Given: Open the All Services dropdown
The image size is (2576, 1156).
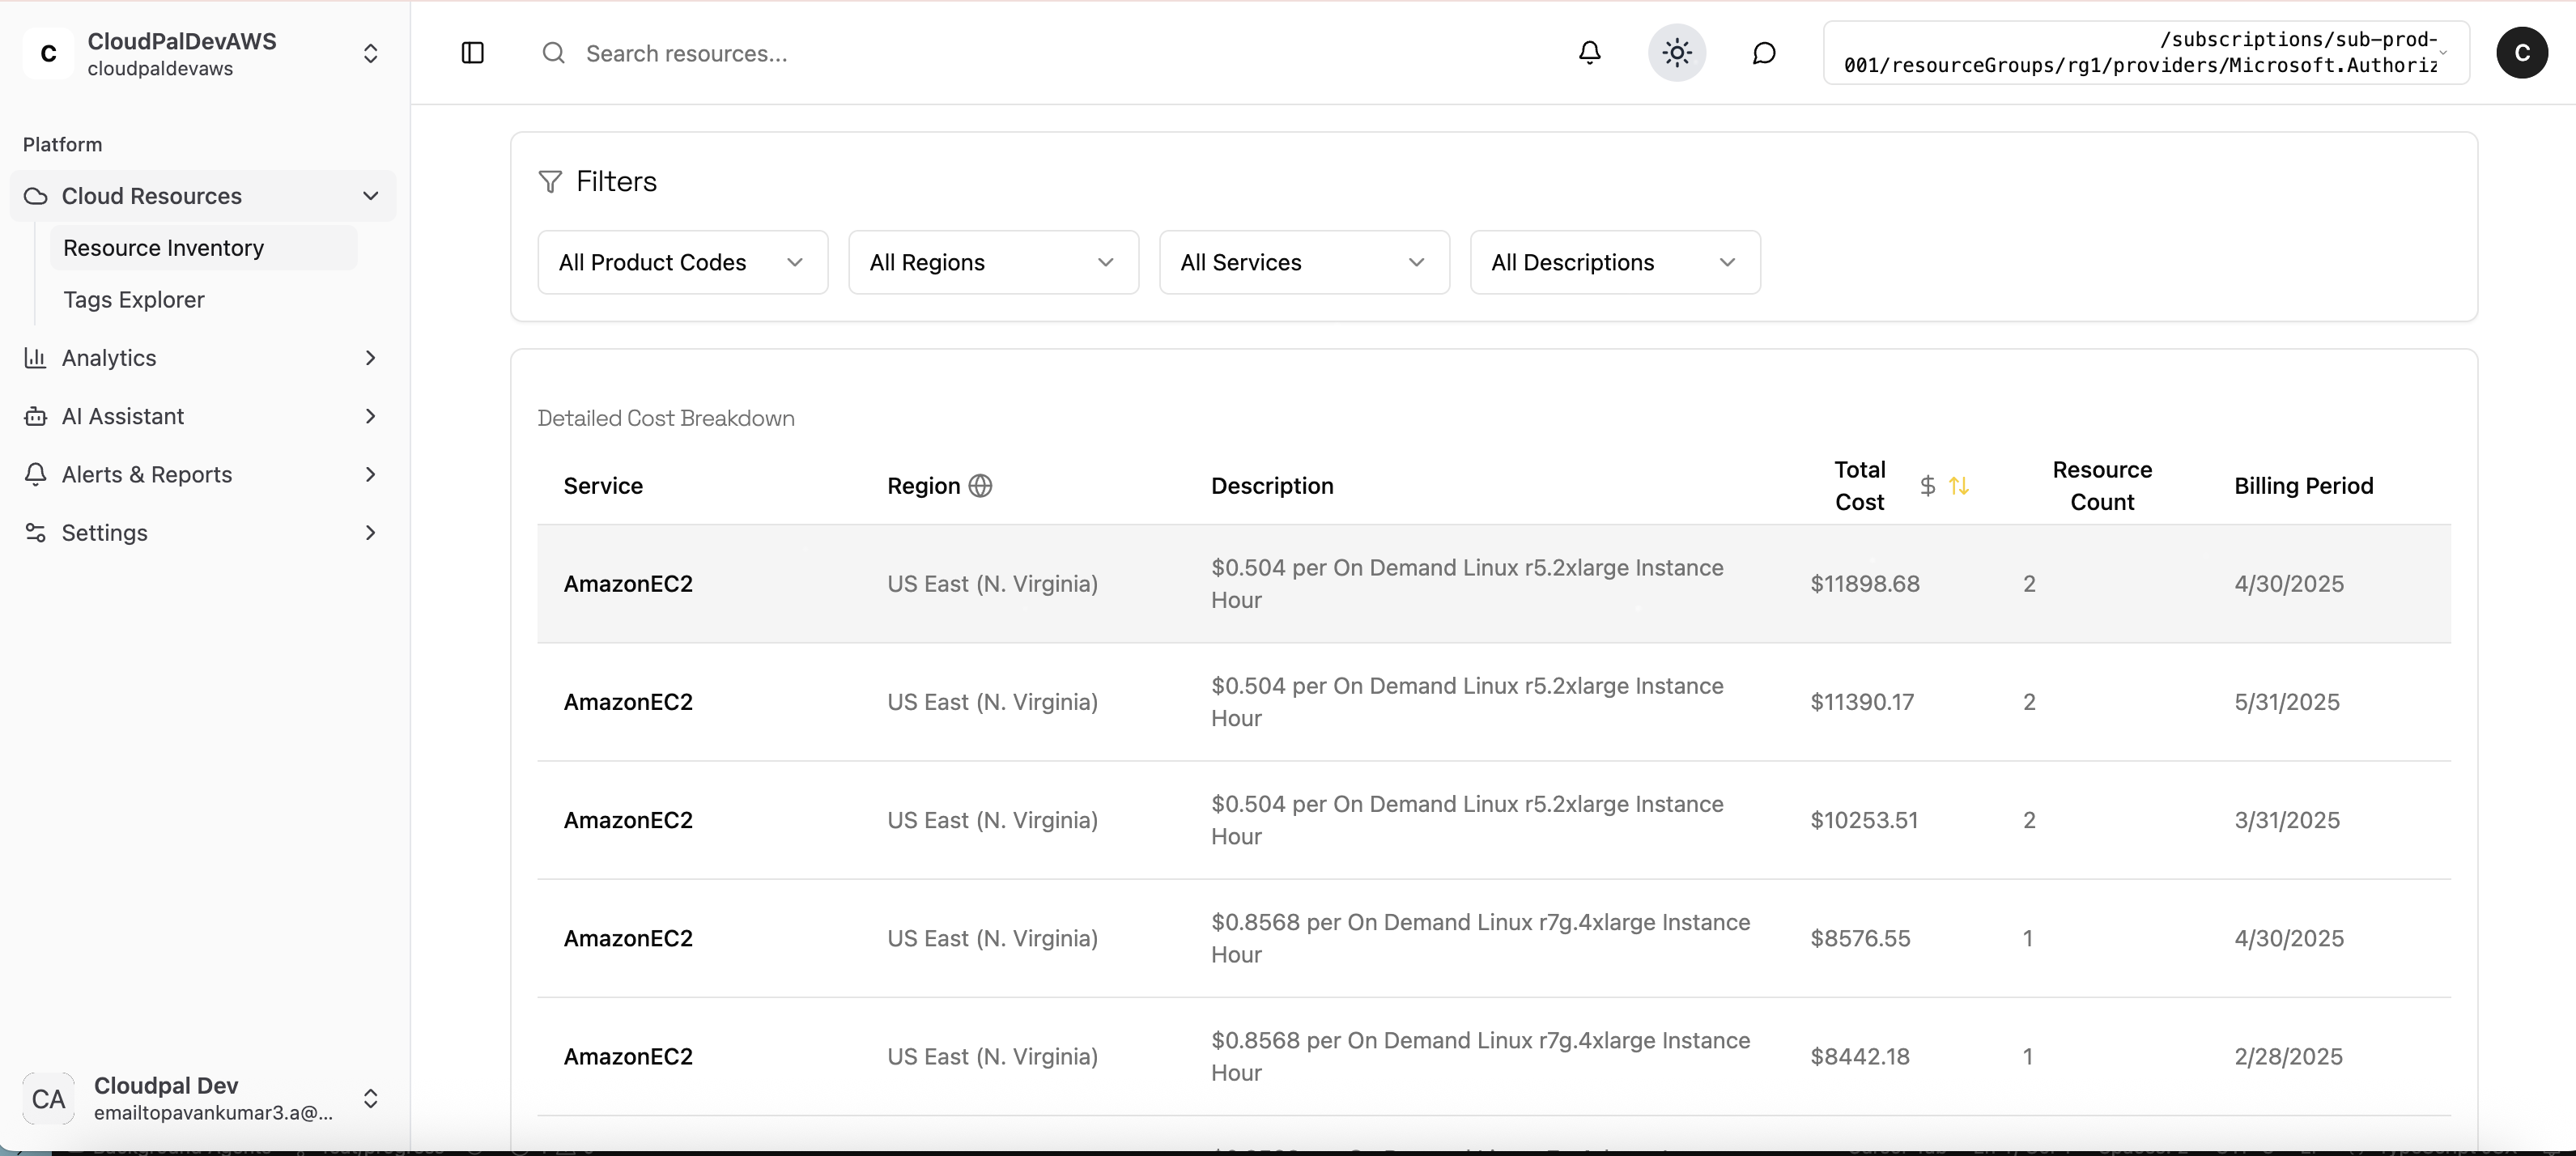Looking at the screenshot, I should (1305, 262).
